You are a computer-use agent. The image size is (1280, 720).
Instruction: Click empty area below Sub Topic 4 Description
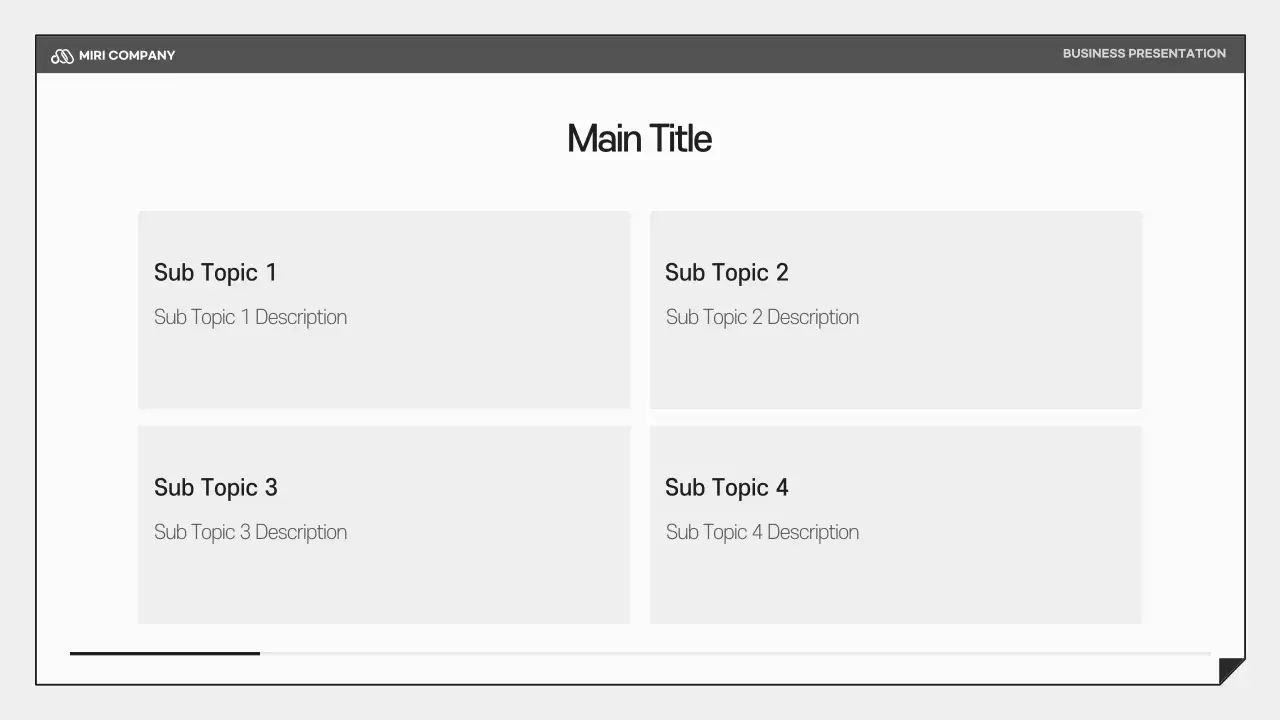(x=896, y=585)
